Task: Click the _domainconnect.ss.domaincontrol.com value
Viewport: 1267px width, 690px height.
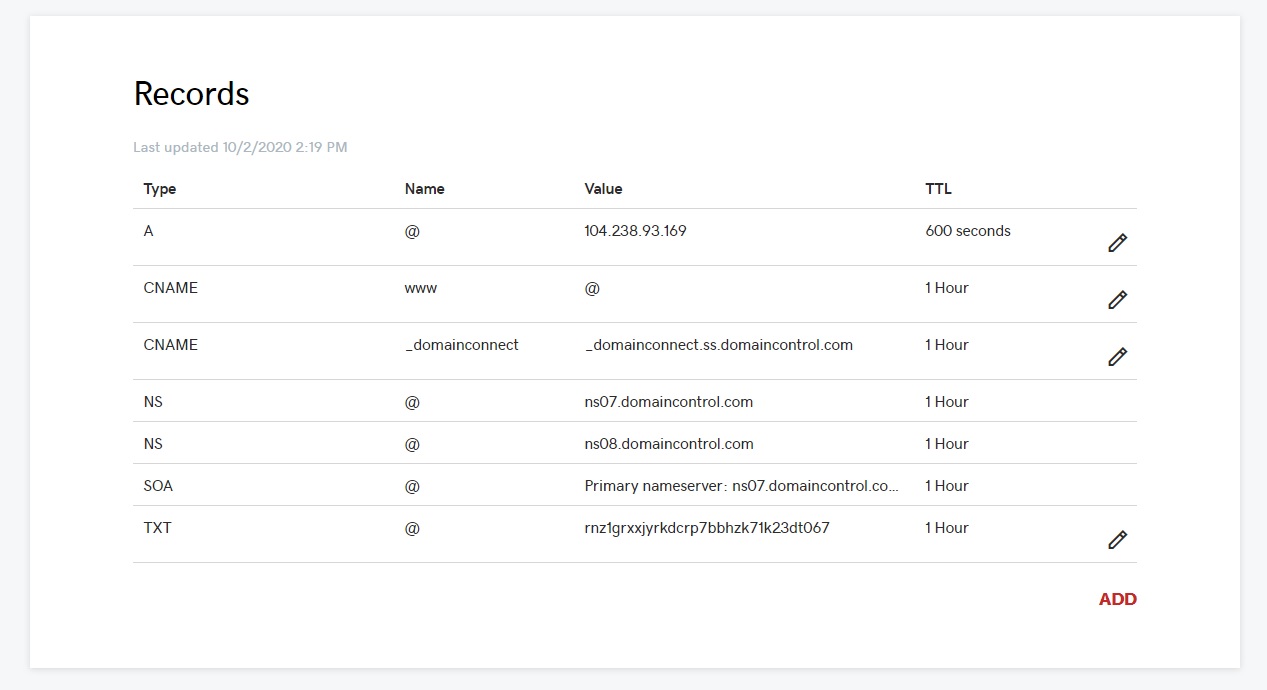Action: click(718, 345)
